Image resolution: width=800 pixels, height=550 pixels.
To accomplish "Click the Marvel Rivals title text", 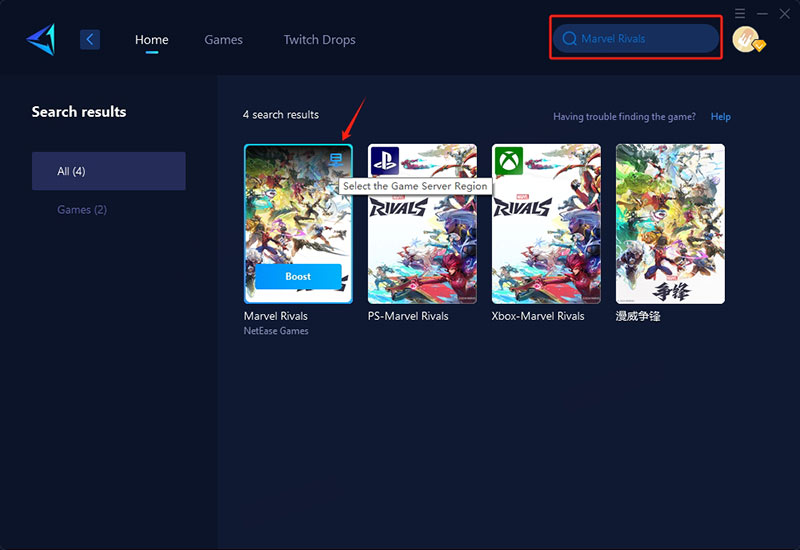I will 276,316.
